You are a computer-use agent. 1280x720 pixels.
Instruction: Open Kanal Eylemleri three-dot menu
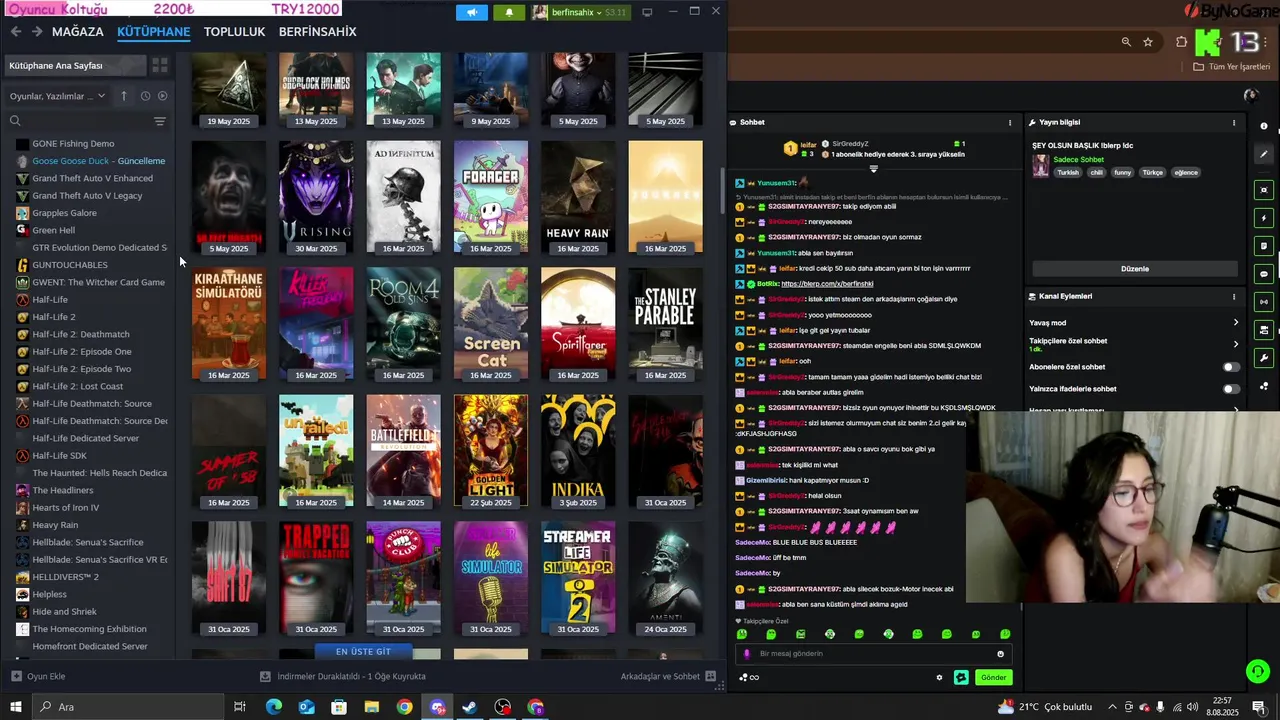pos(1234,296)
